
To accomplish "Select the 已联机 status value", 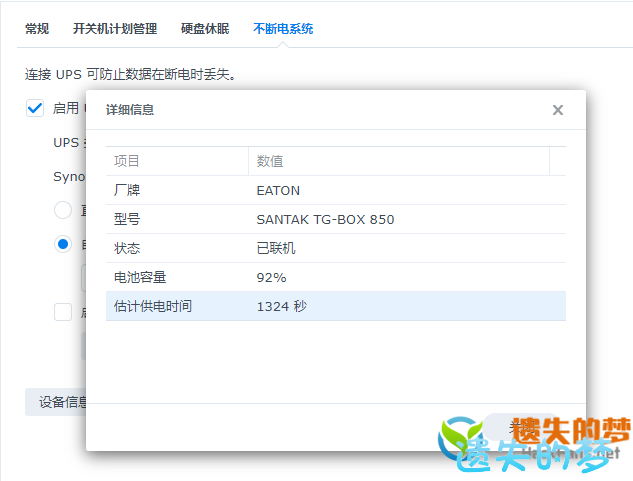I will point(276,248).
